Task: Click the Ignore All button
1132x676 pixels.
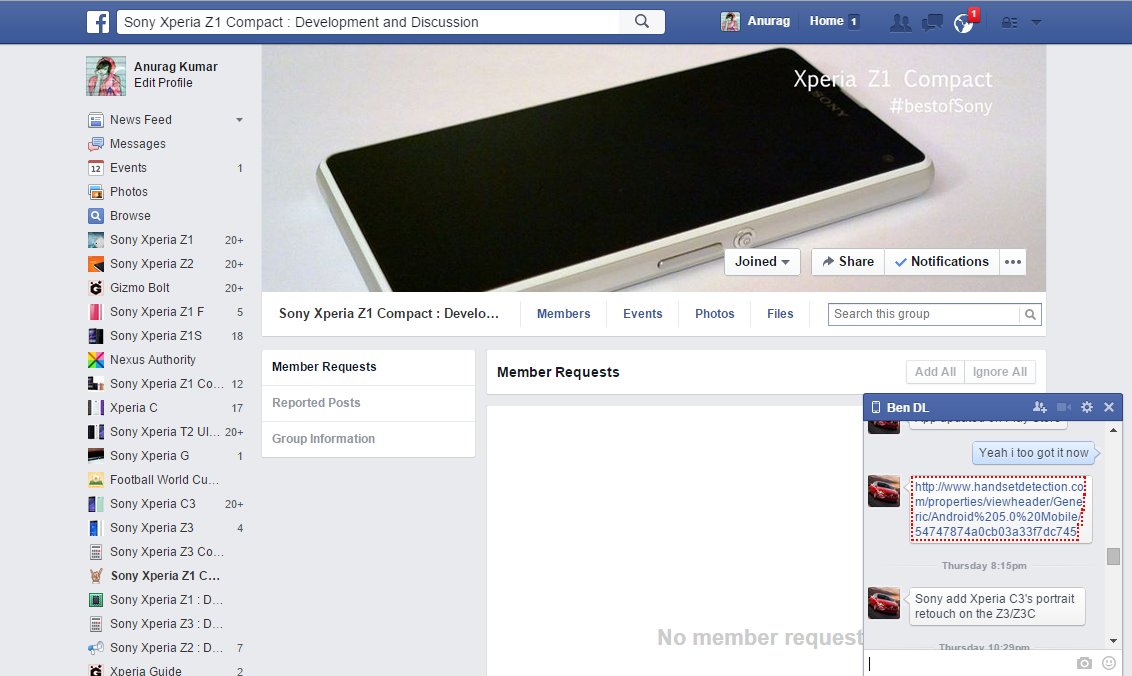Action: click(x=1000, y=372)
